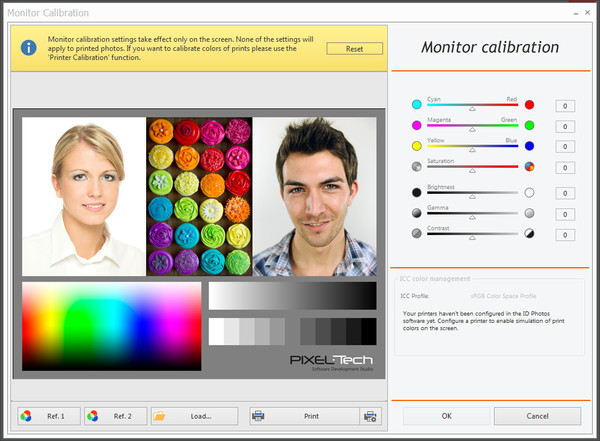Viewport: 600px width, 441px height.
Task: Click the cyan circle icon
Action: (416, 105)
